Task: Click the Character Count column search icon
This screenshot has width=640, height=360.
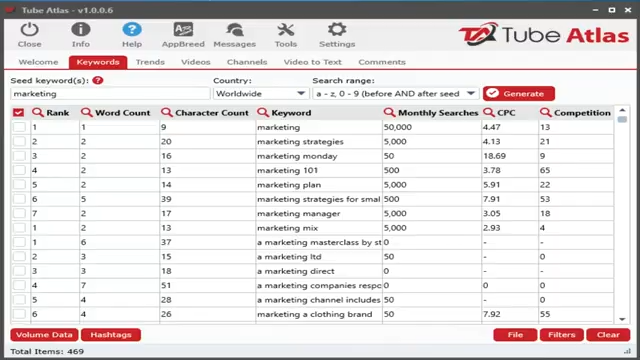Action: point(167,113)
